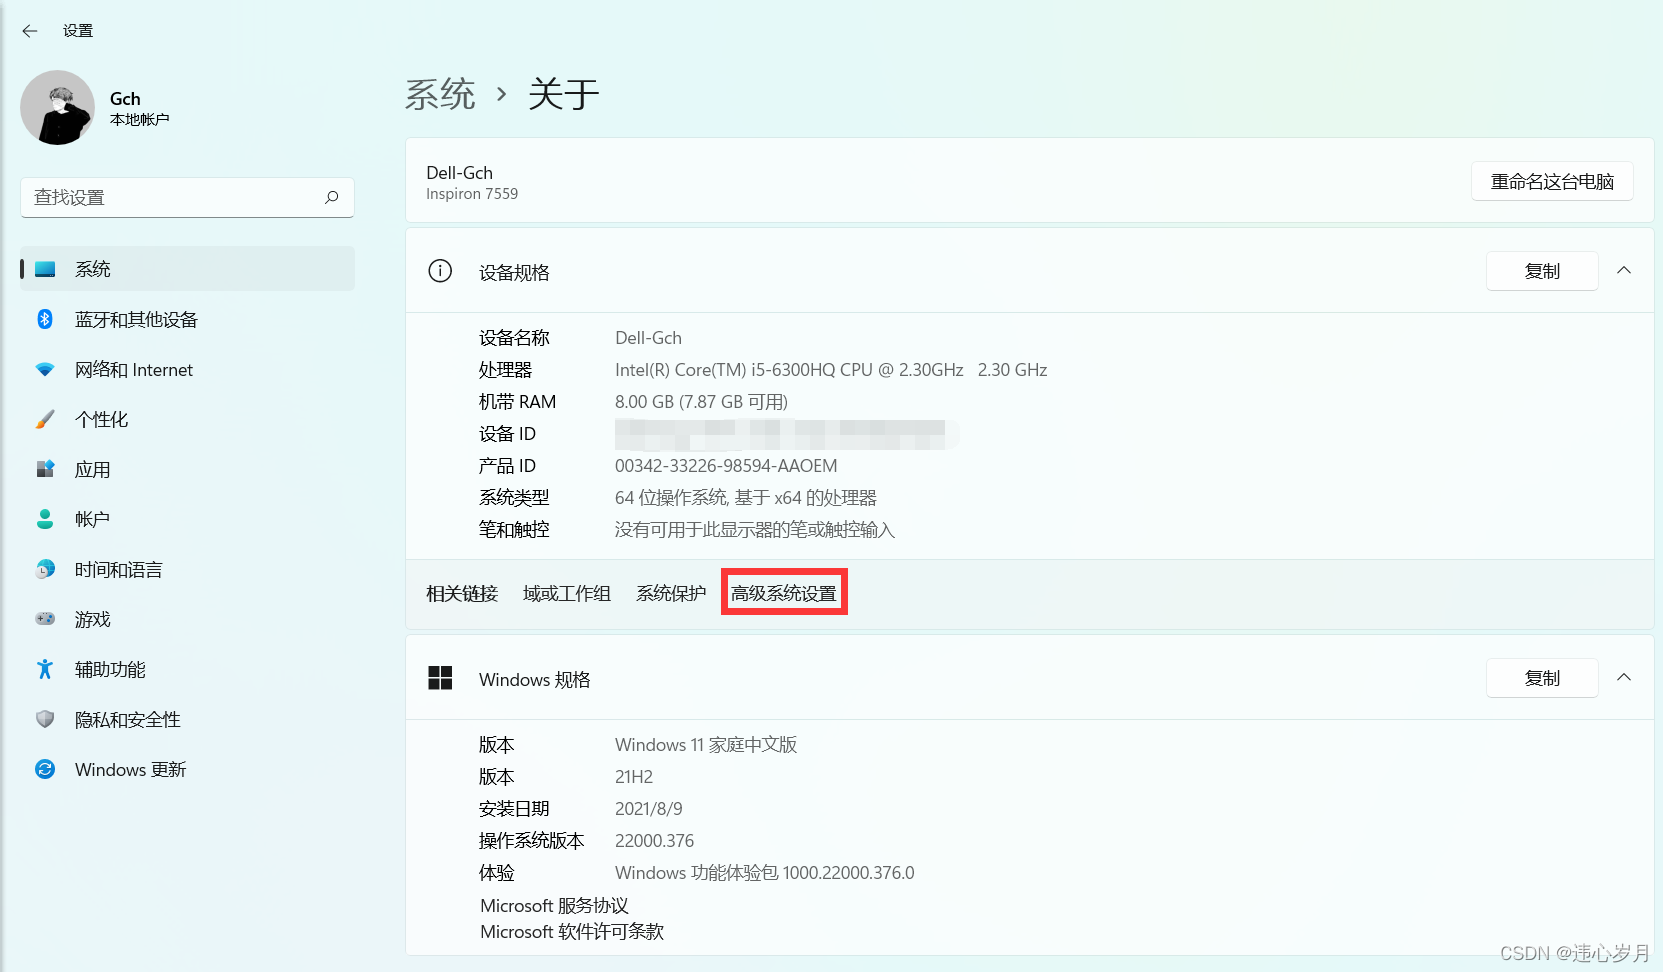Click the Windows logo beside Windows 规格
The width and height of the screenshot is (1663, 972).
440,678
